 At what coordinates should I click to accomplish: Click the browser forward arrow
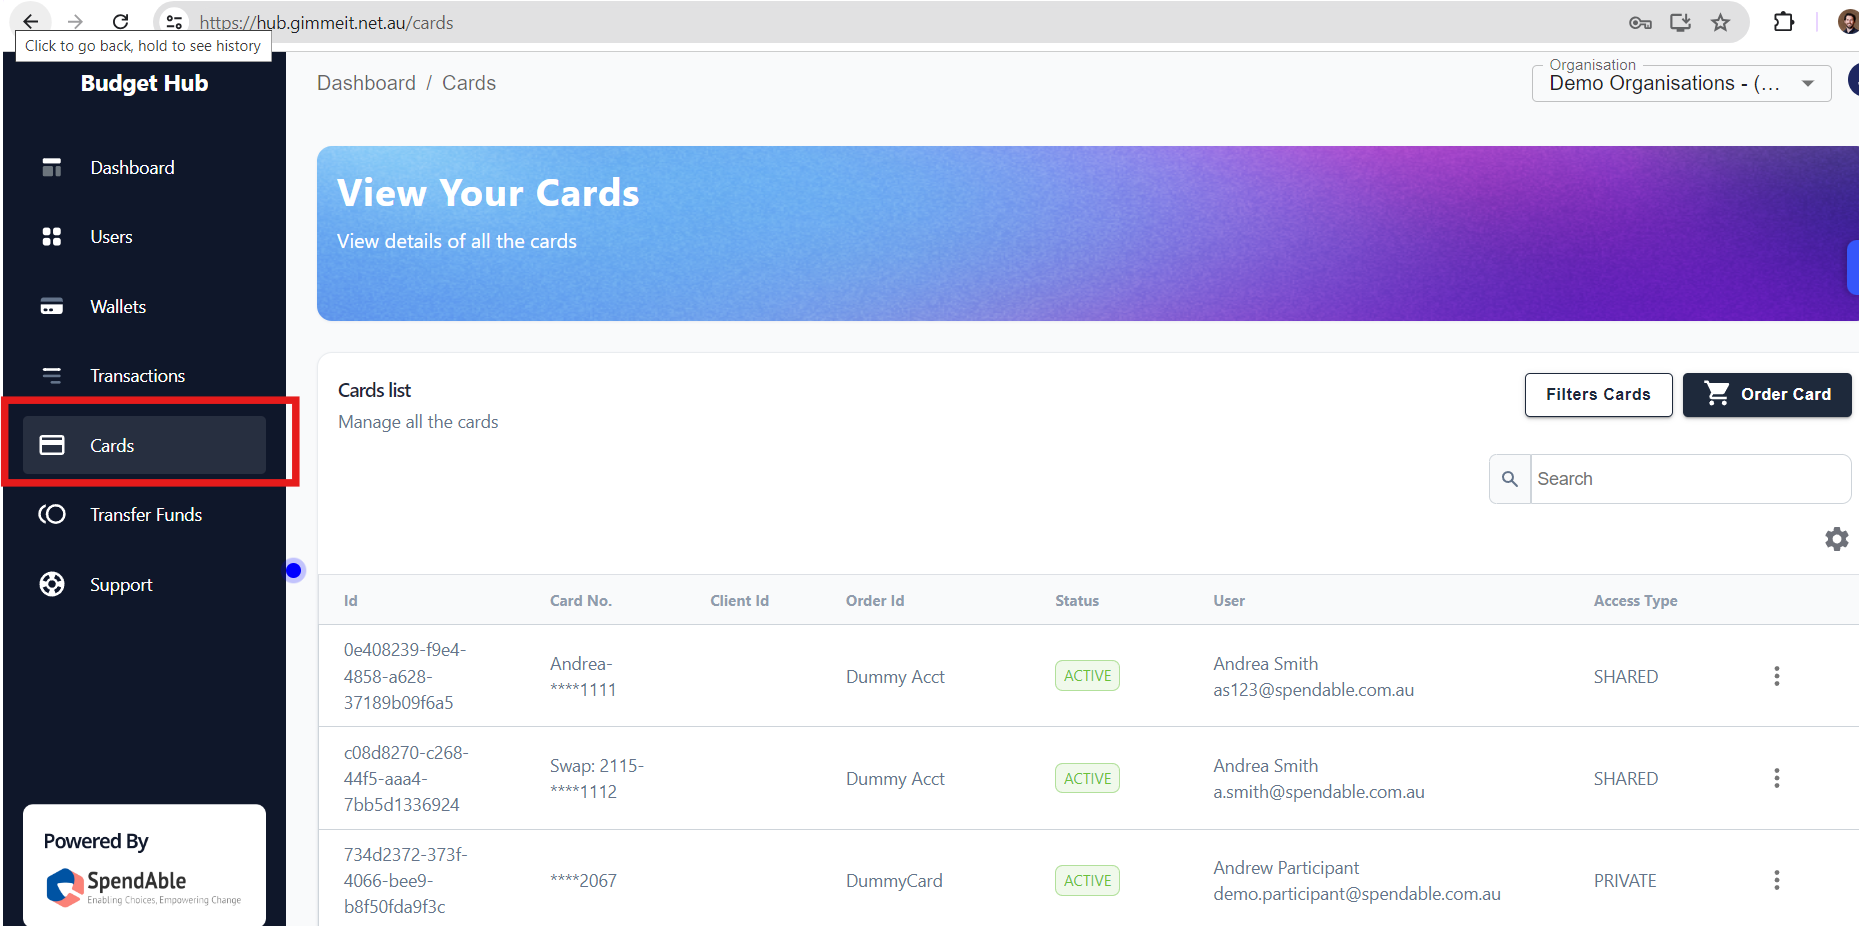pos(75,22)
